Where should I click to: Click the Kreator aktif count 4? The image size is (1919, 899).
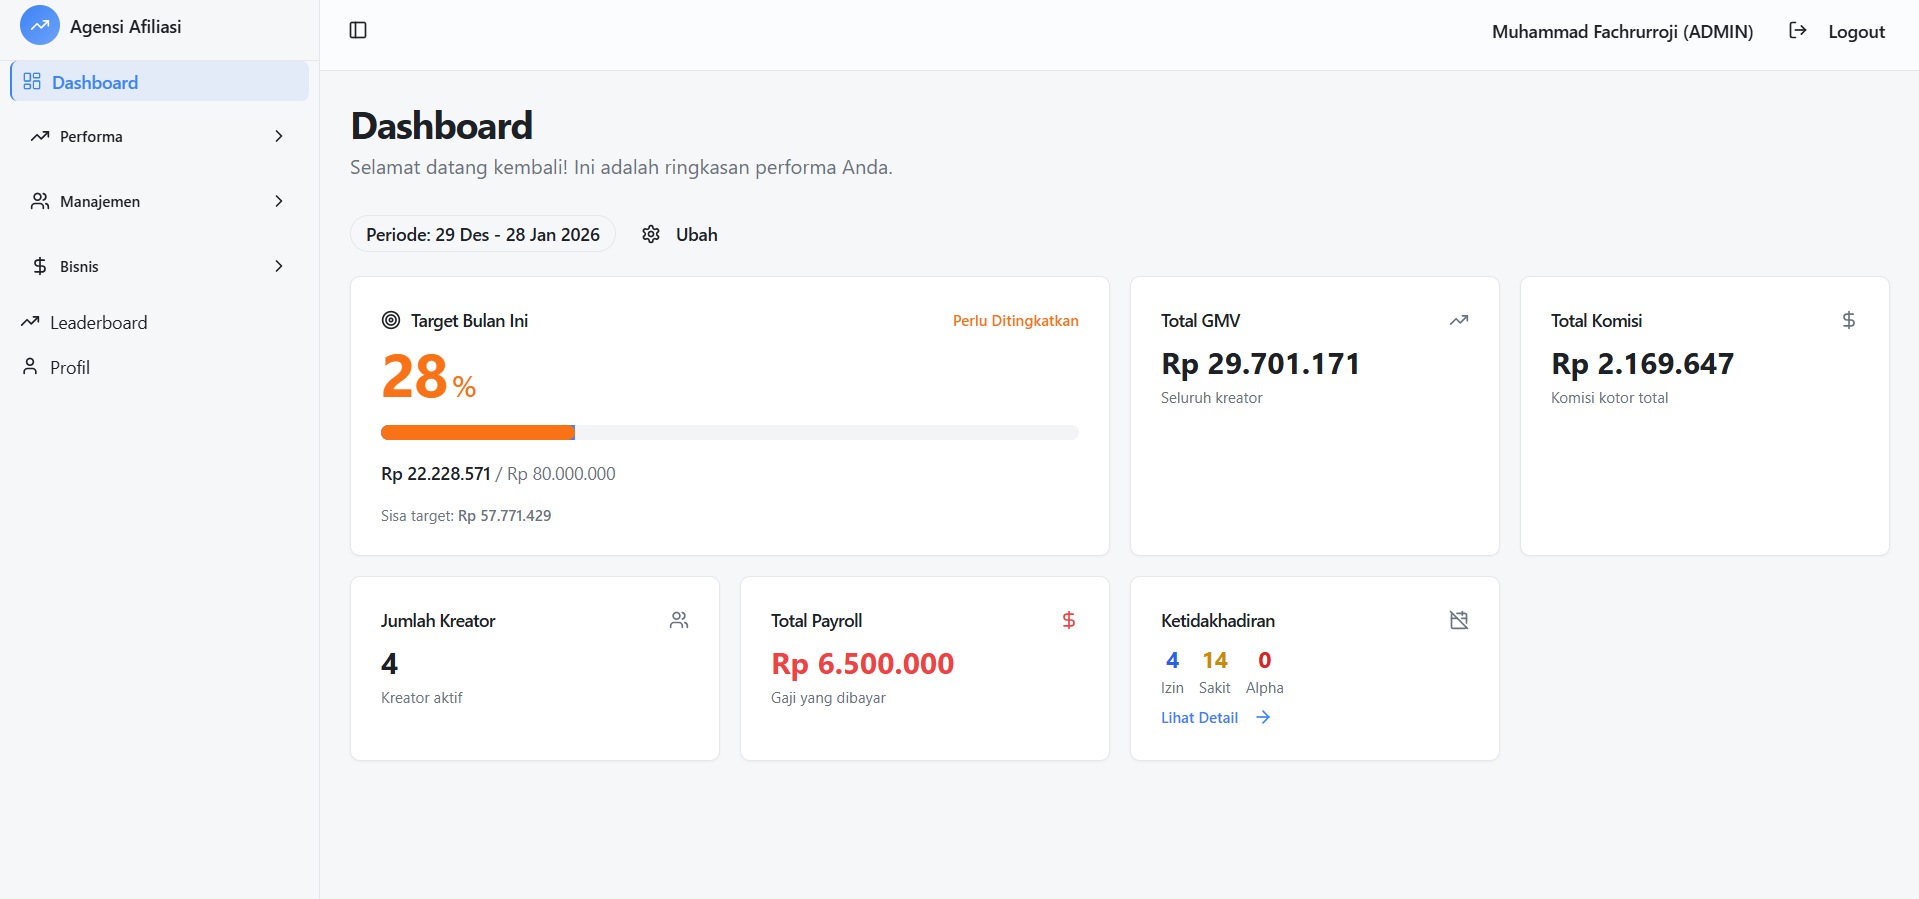pyautogui.click(x=389, y=663)
